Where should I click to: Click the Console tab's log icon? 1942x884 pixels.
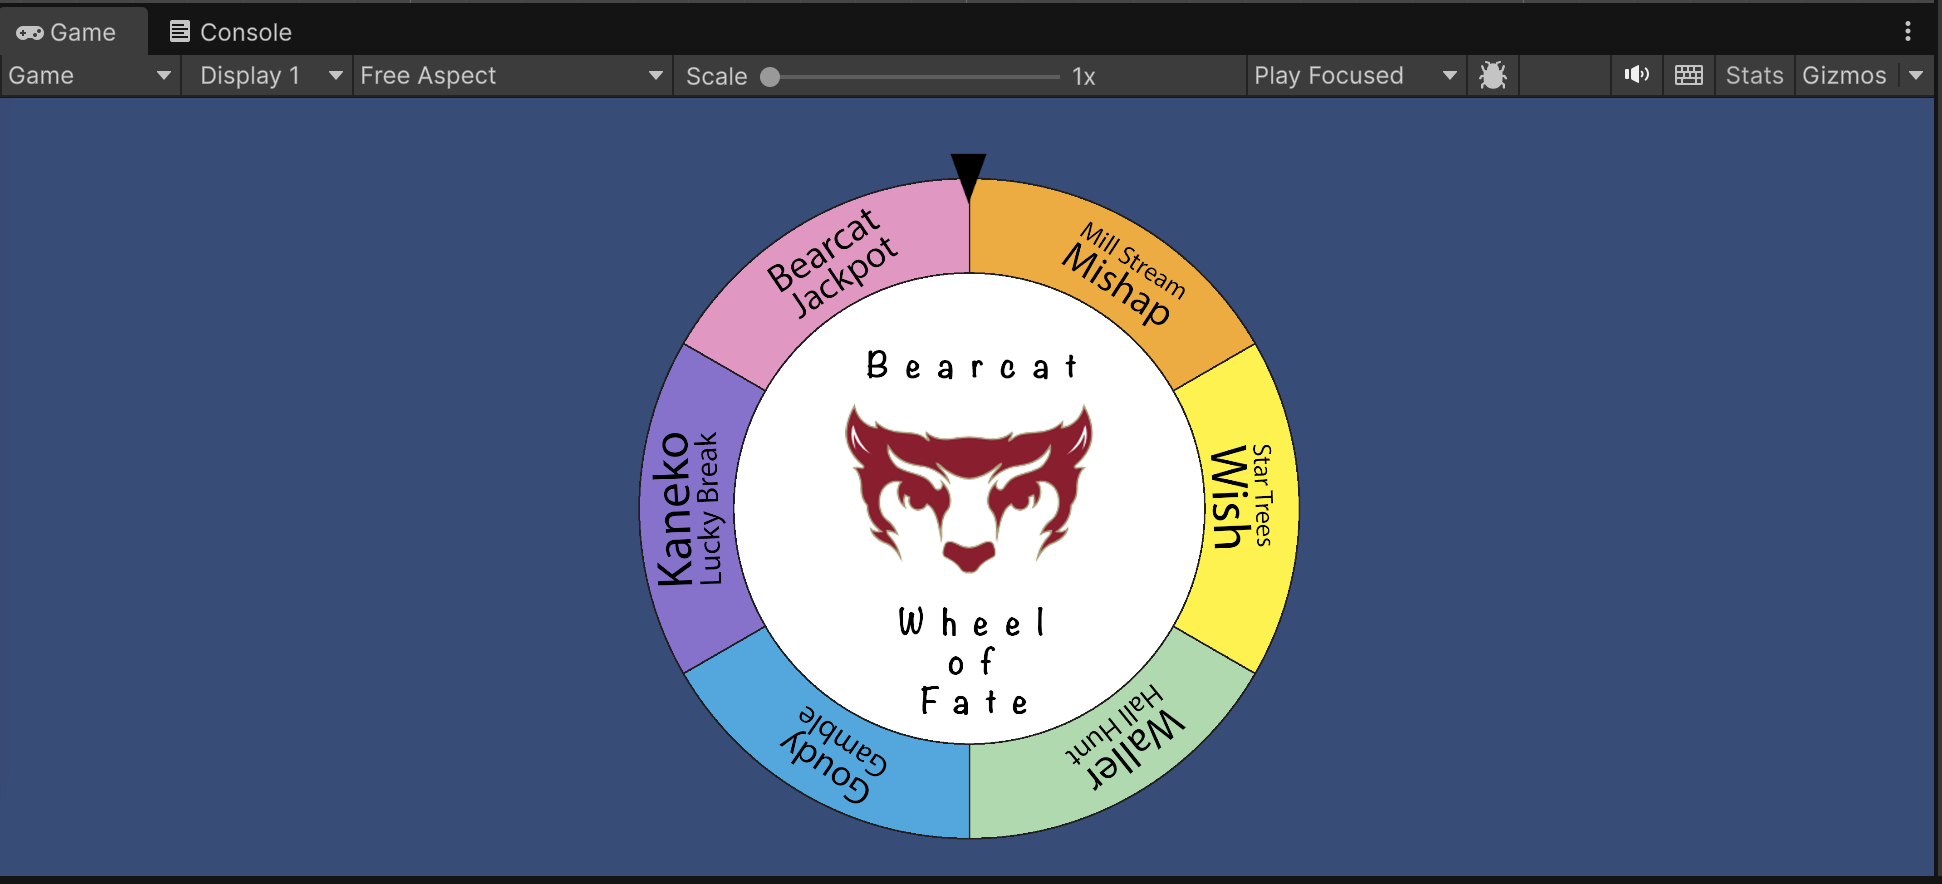[x=179, y=32]
